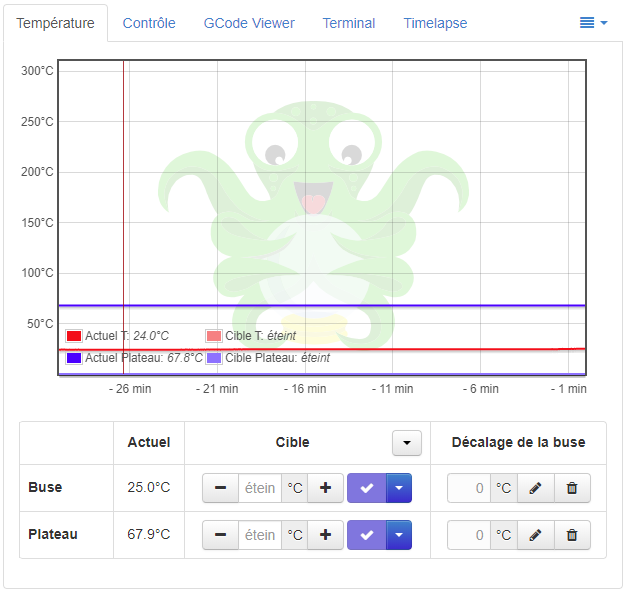Edit Buse offset with pencil icon
Screen dimensions: 632x600
pyautogui.click(x=536, y=488)
